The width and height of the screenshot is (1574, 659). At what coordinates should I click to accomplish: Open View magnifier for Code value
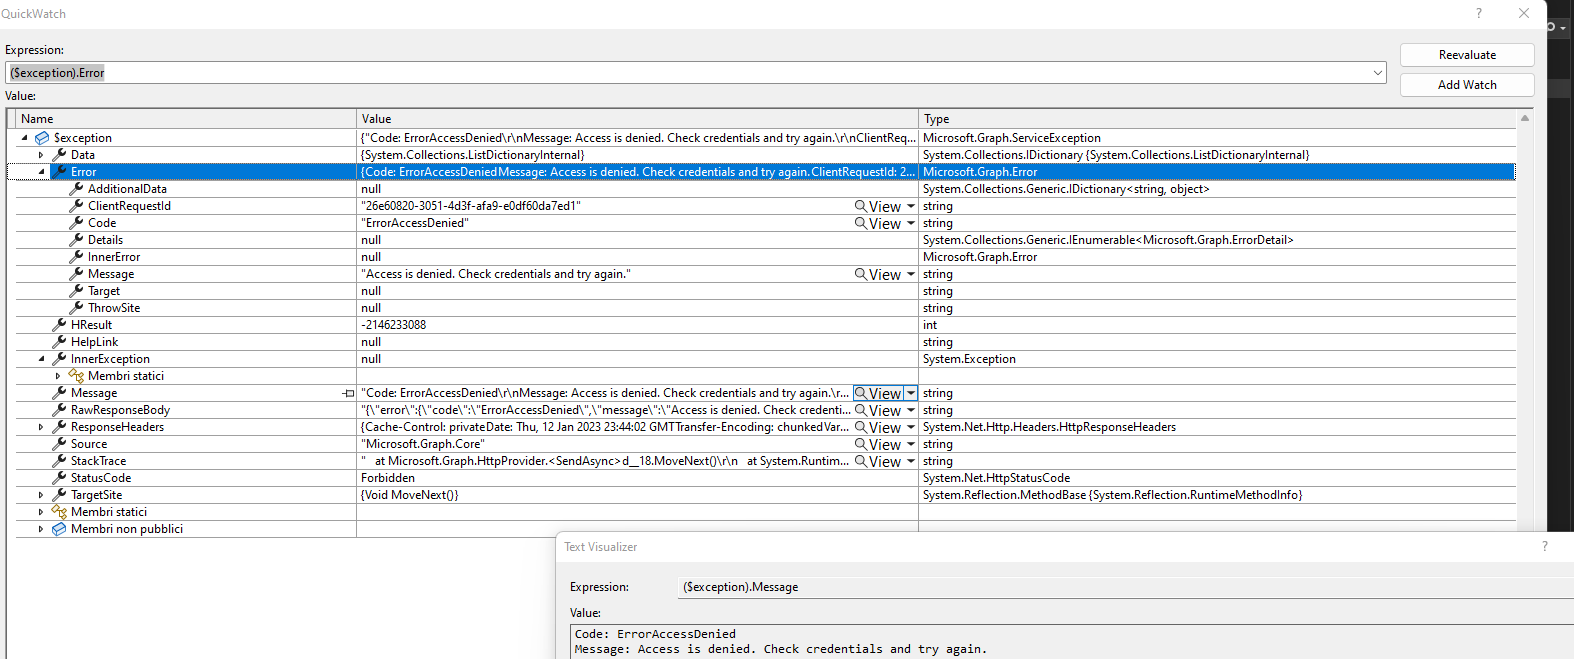pyautogui.click(x=878, y=223)
